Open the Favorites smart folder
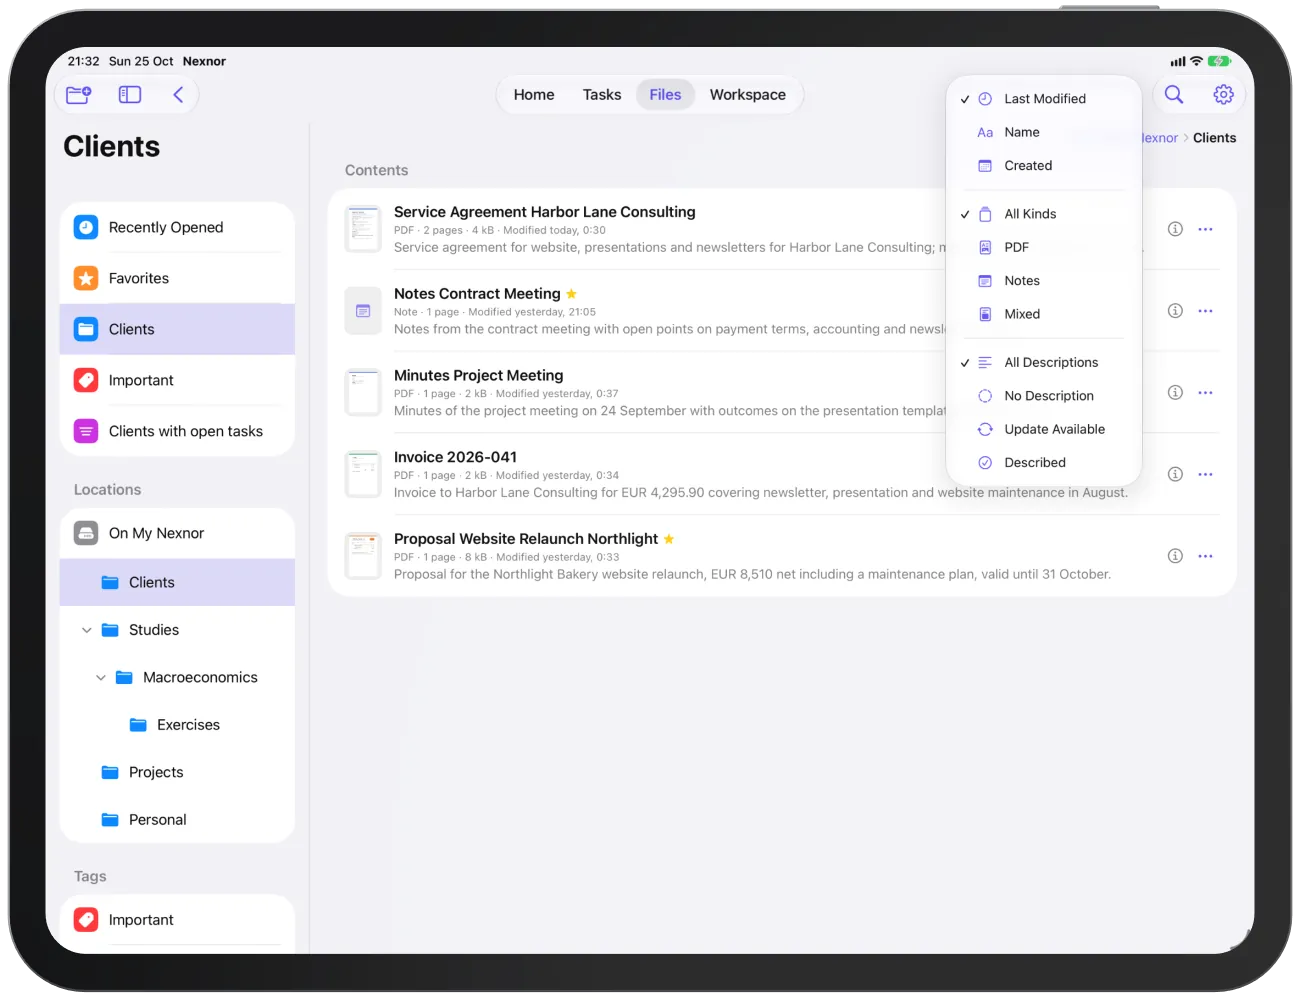The image size is (1300, 998). tap(177, 278)
